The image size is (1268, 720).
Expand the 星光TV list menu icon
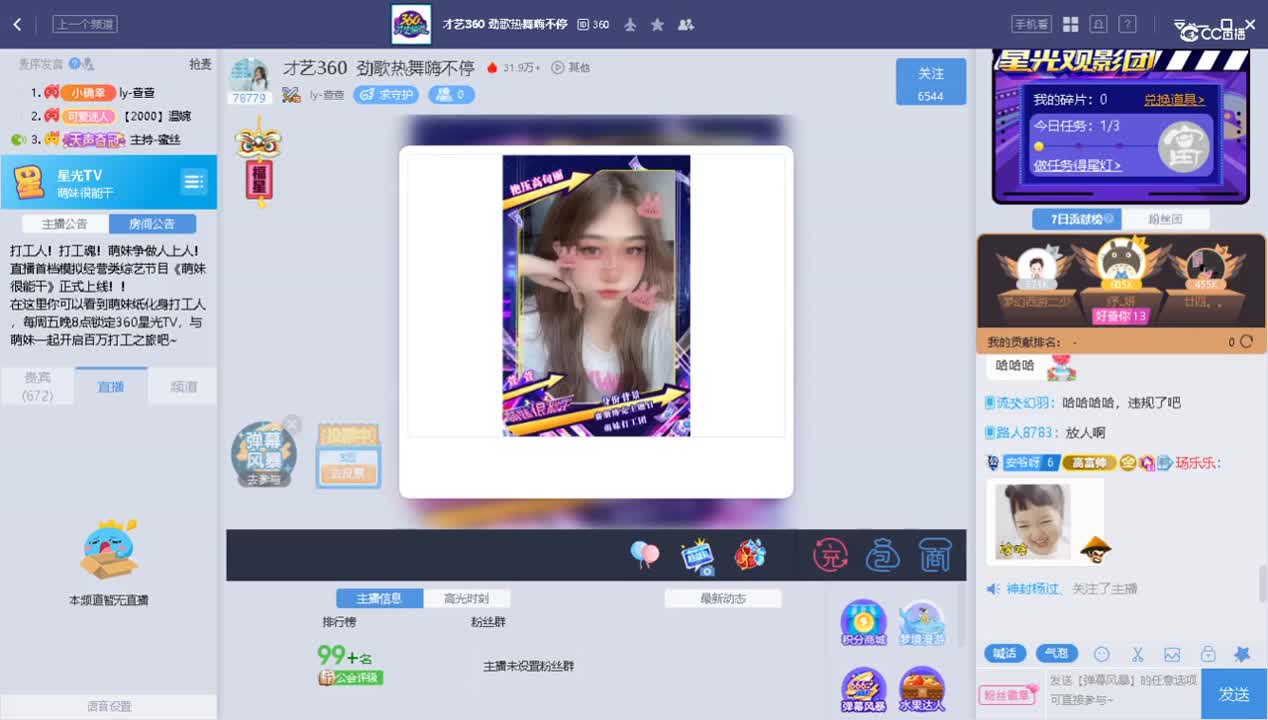coord(193,182)
